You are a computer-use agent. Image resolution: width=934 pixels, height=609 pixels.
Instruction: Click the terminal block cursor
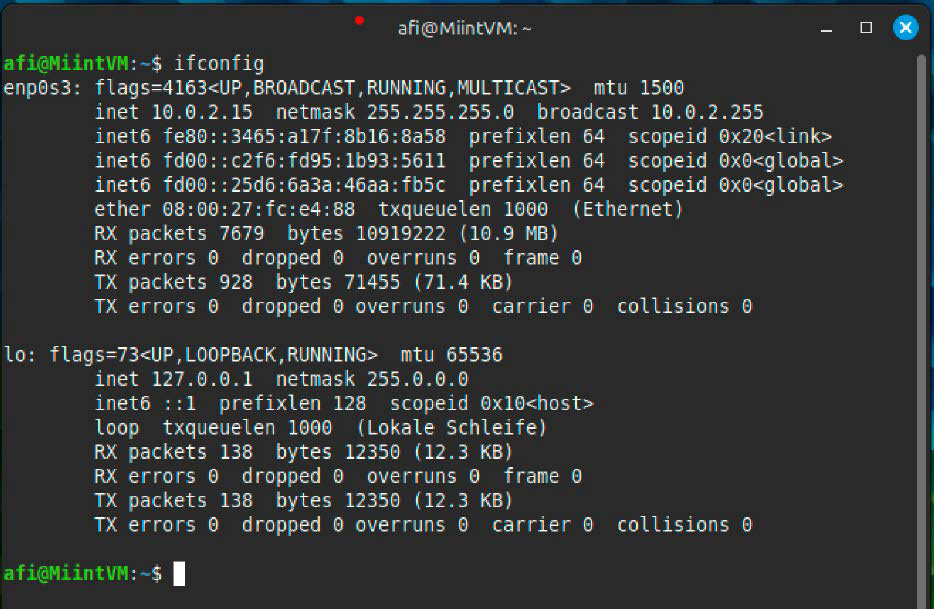179,573
